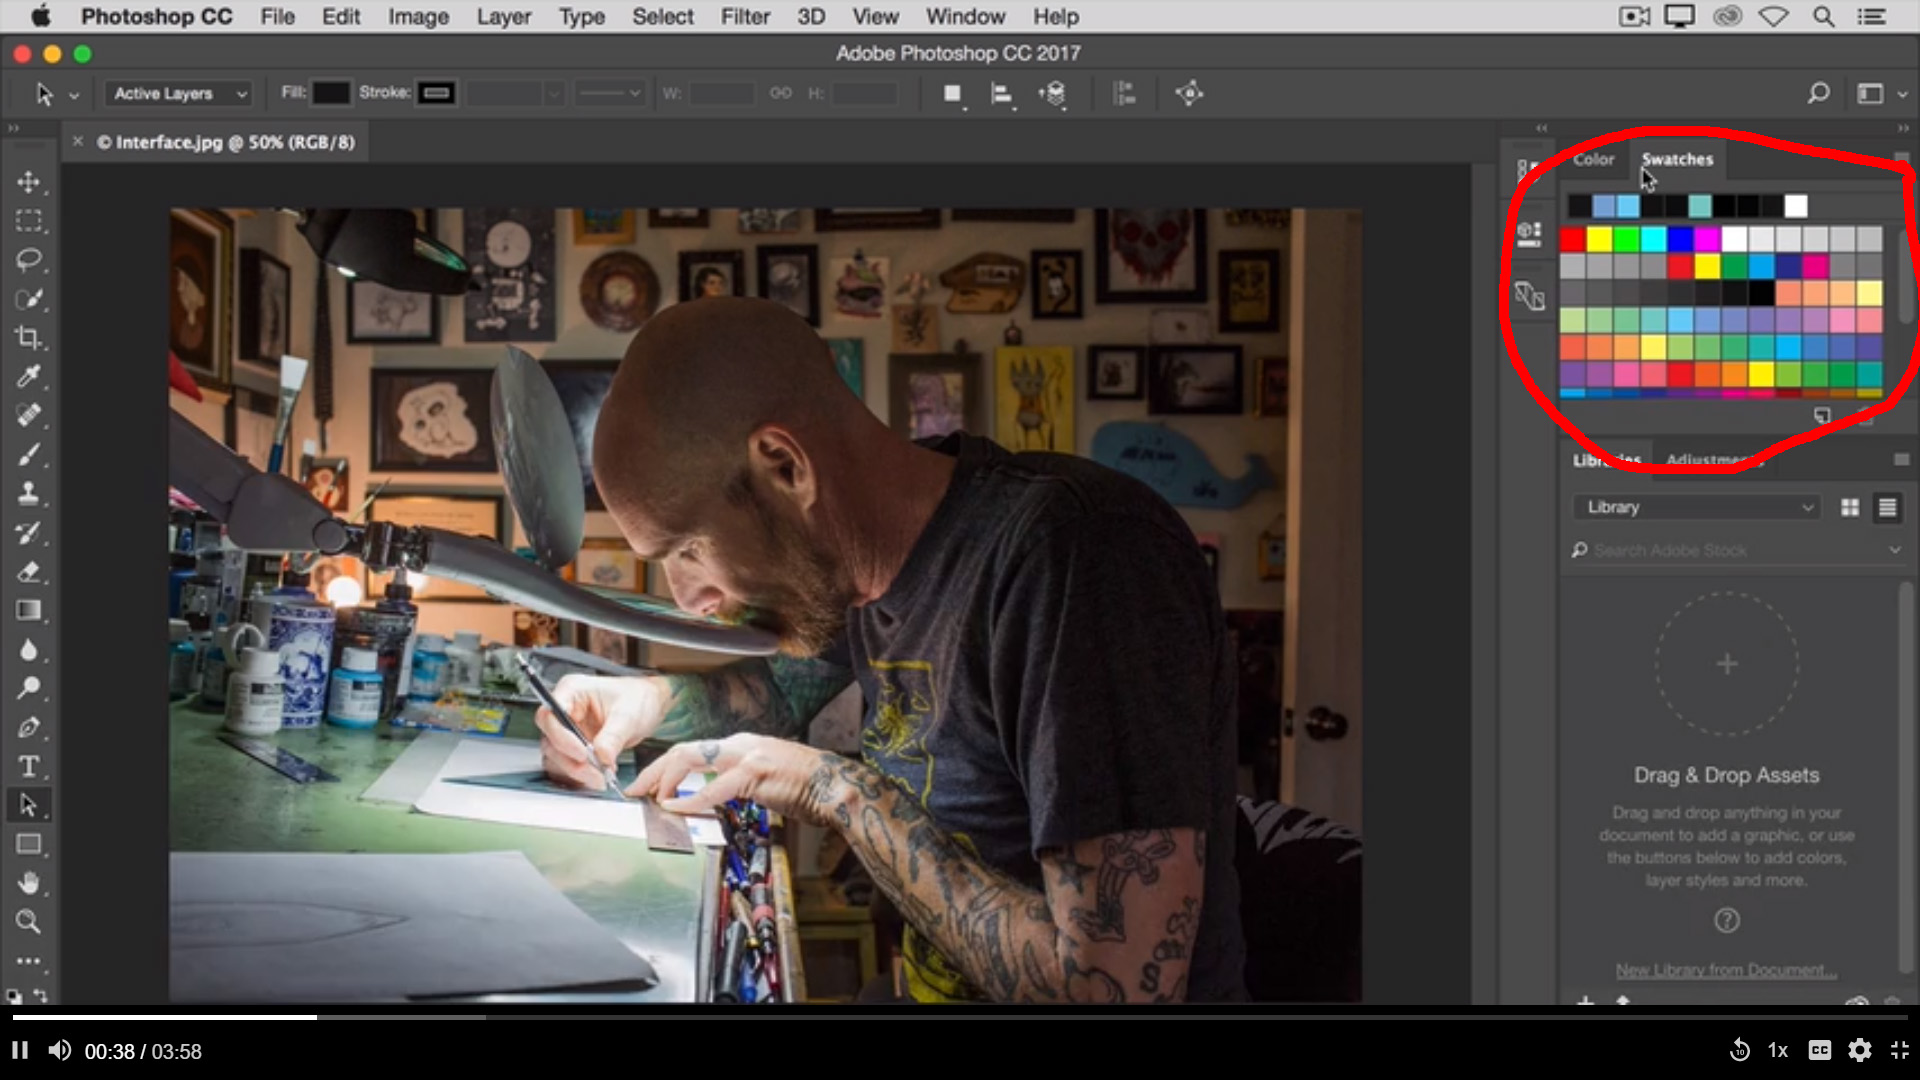
Task: Click the Libraries help question mark button
Action: [x=1726, y=921]
